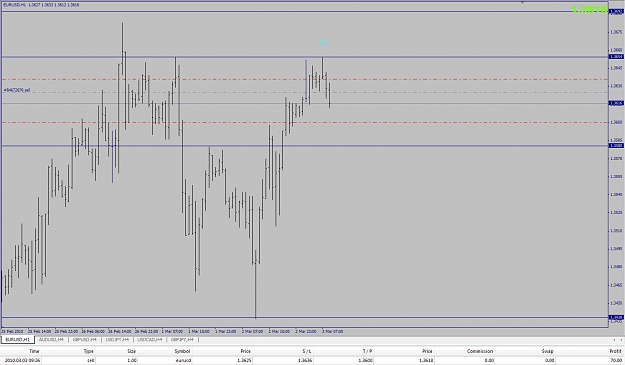This screenshot has height=365, width=625.
Task: Click the open price value 1.3625
Action: [244, 360]
